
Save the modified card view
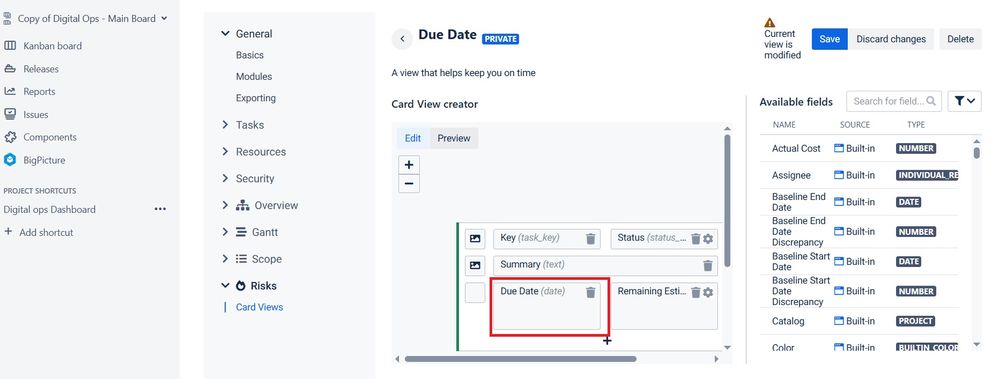point(830,39)
